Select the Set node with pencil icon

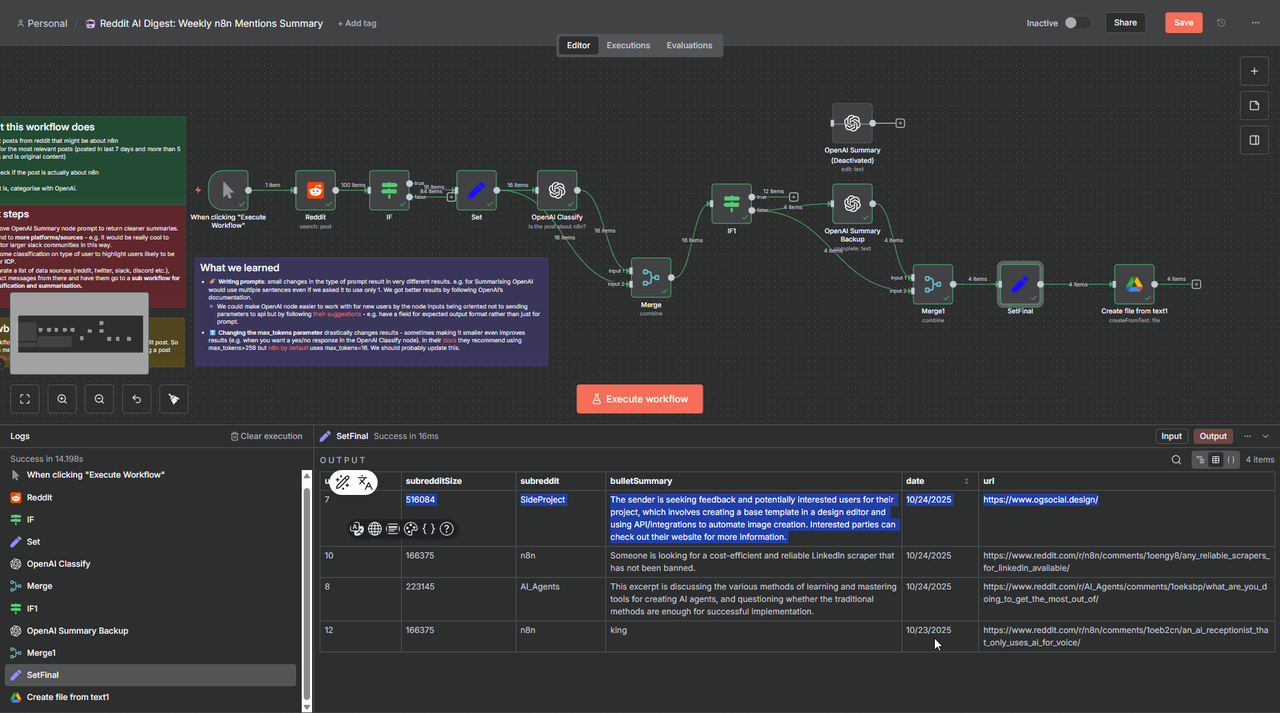pyautogui.click(x=477, y=190)
